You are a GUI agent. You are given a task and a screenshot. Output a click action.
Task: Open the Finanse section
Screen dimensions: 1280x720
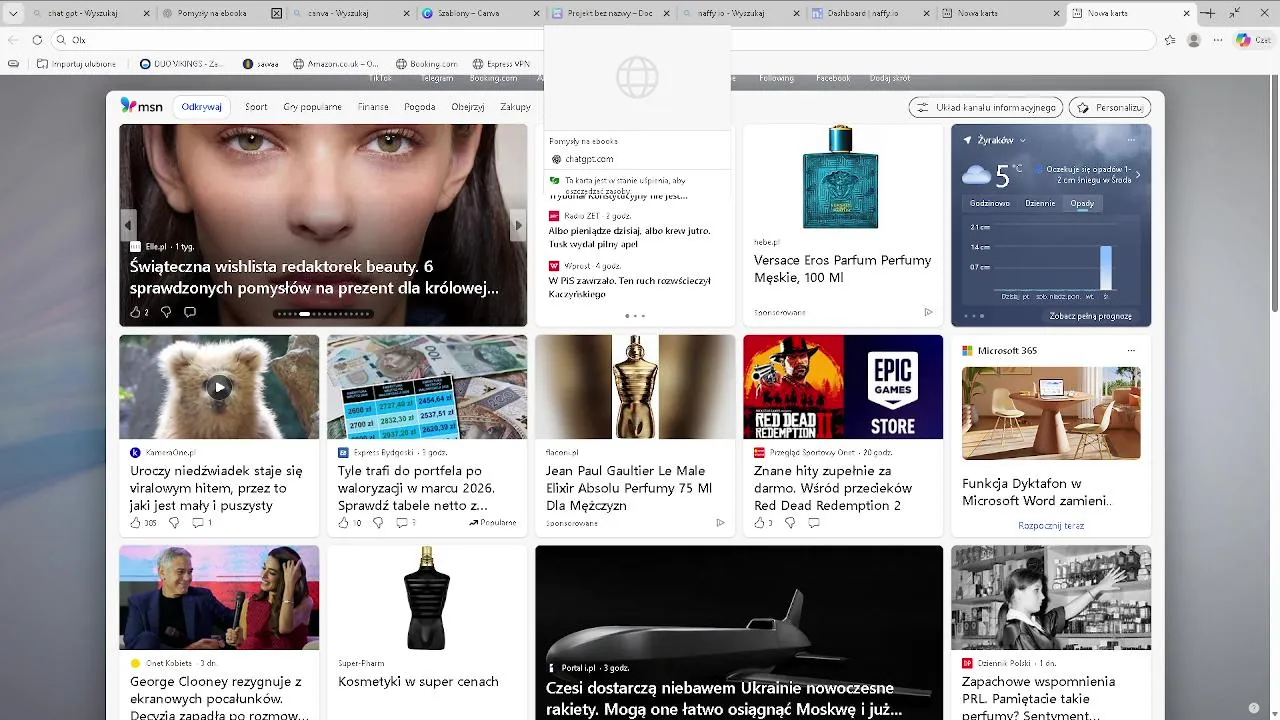click(373, 107)
